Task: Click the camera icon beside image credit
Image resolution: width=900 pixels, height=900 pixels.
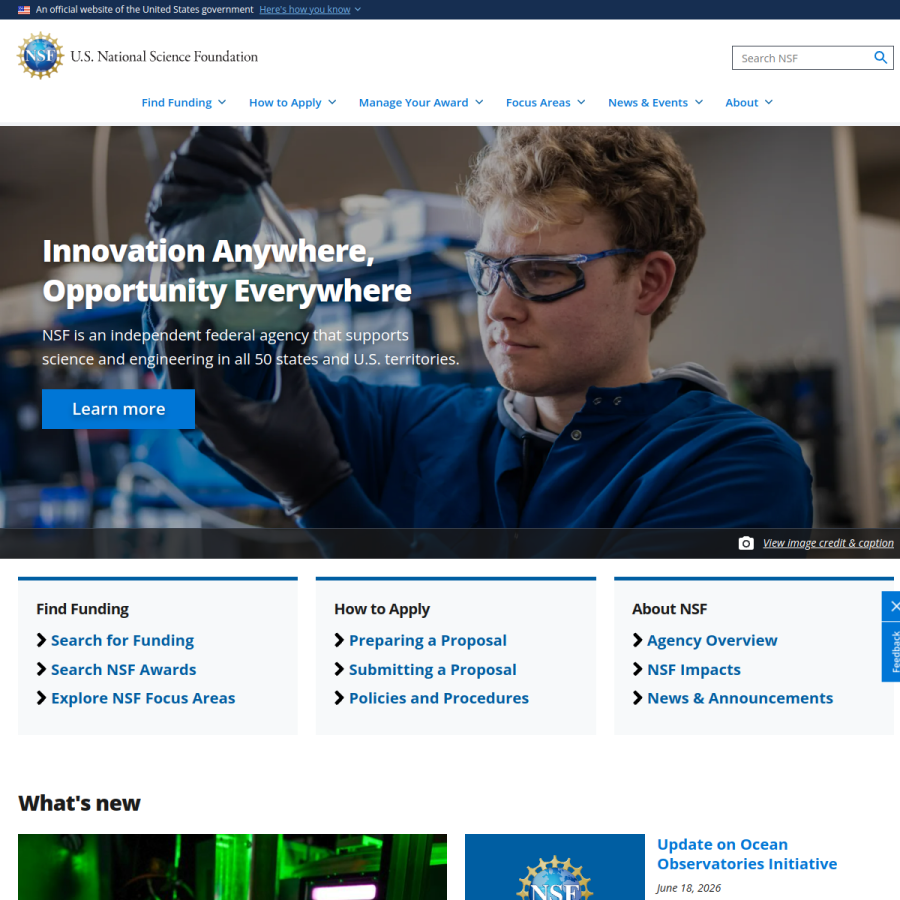Action: 746,543
